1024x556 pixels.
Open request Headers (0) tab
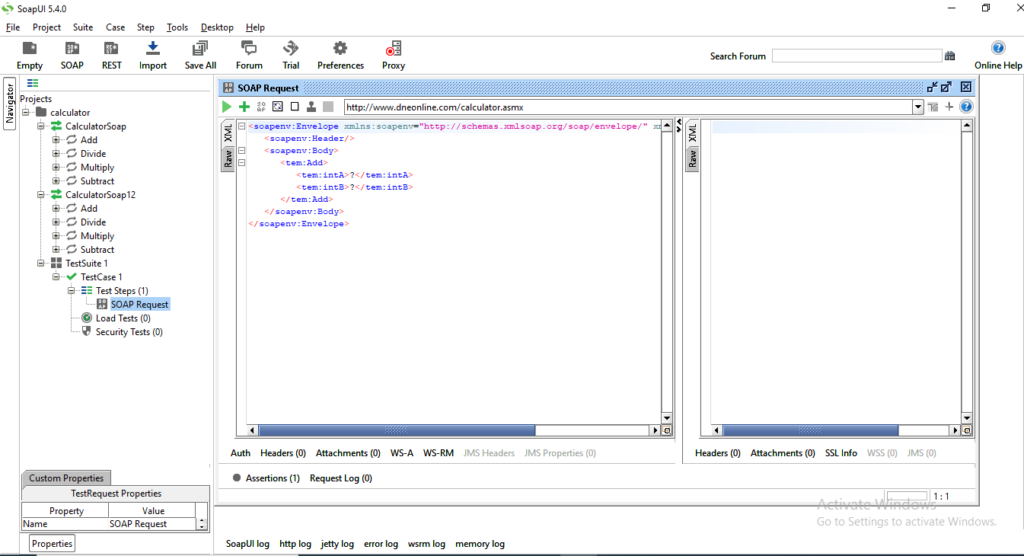(283, 453)
